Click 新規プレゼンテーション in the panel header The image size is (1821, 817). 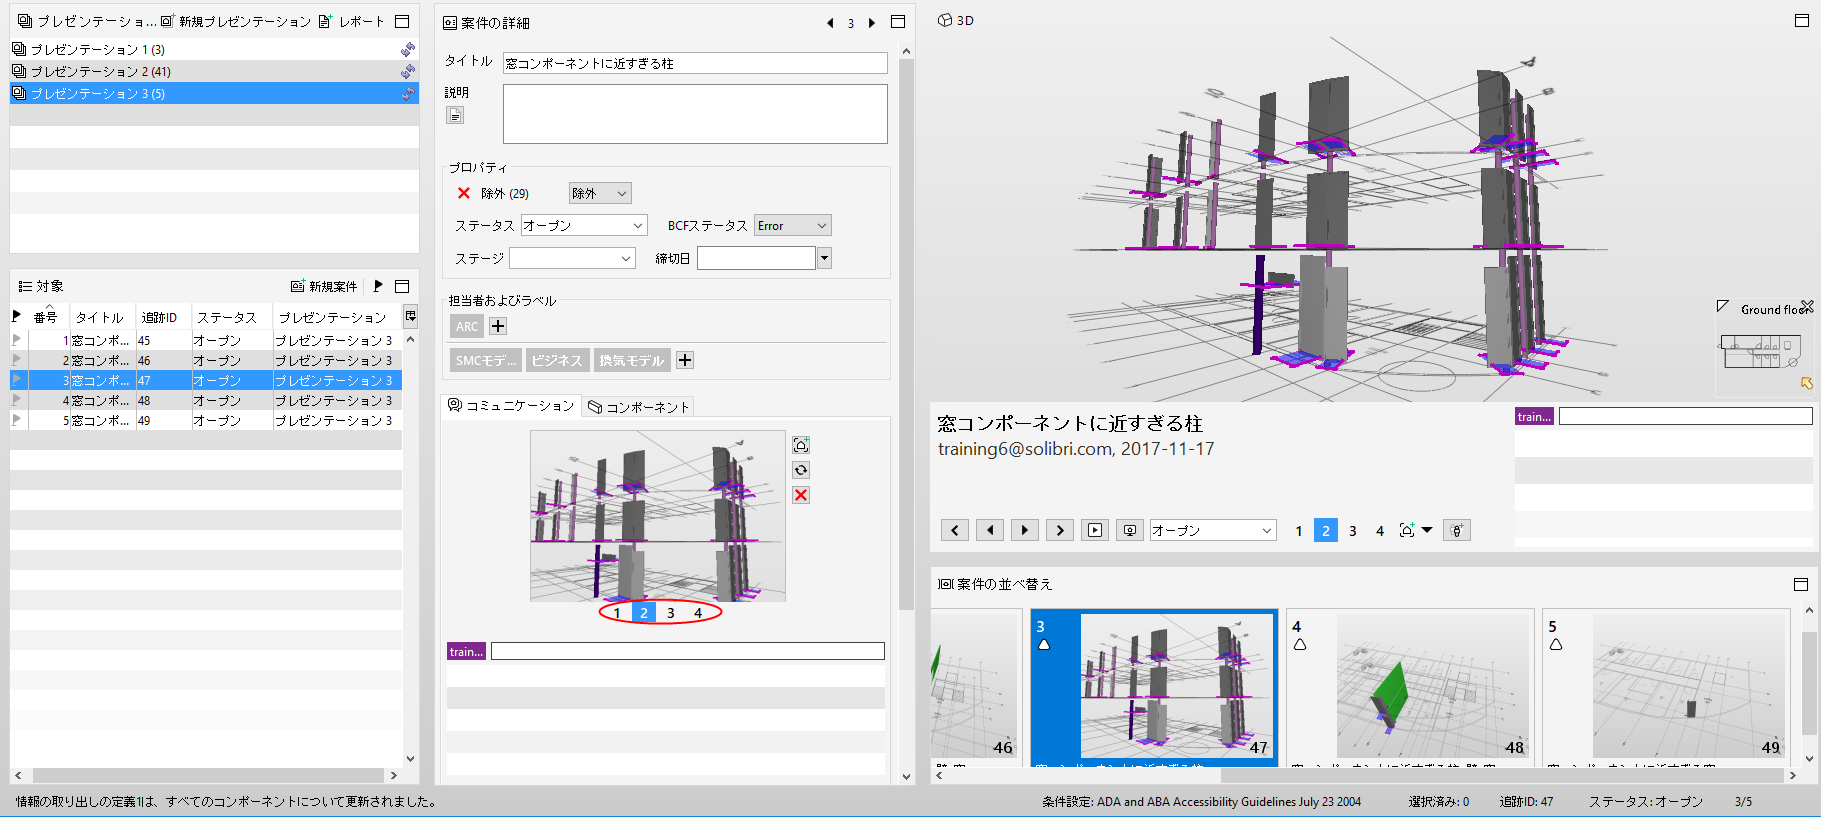236,21
